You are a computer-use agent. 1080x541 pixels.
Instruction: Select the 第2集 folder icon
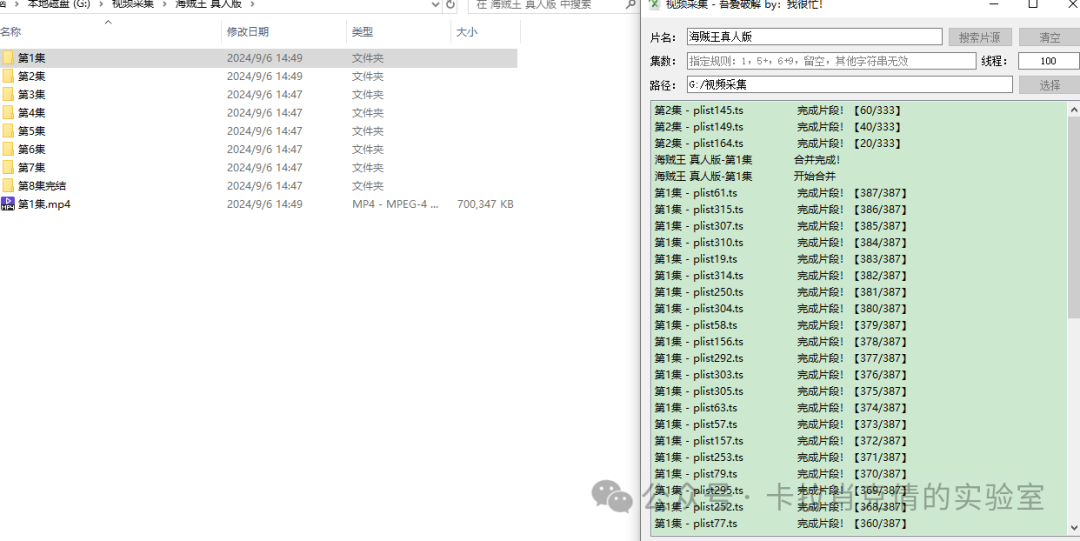click(8, 76)
